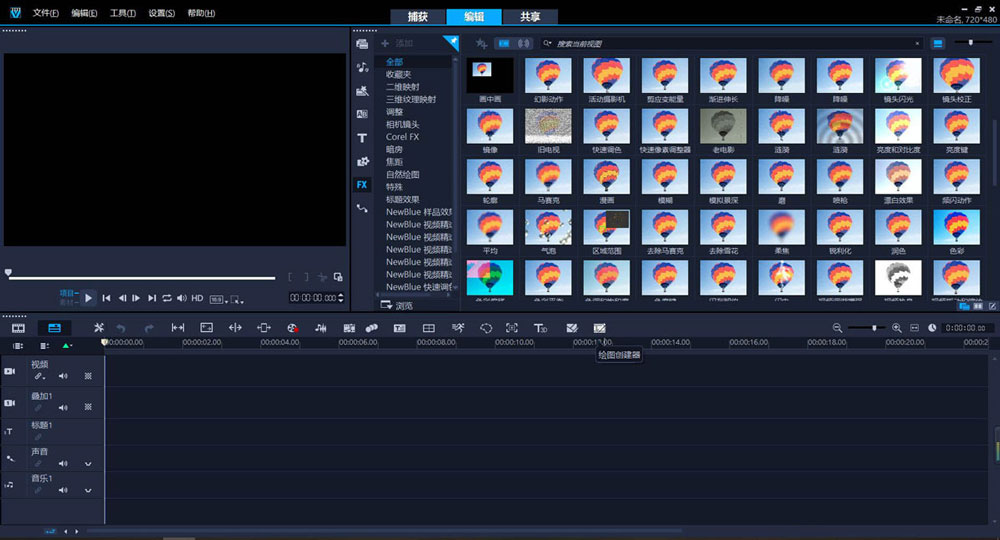Screen dimensions: 1000x540
Task: Open the Mask Creator icon
Action: [x=486, y=328]
